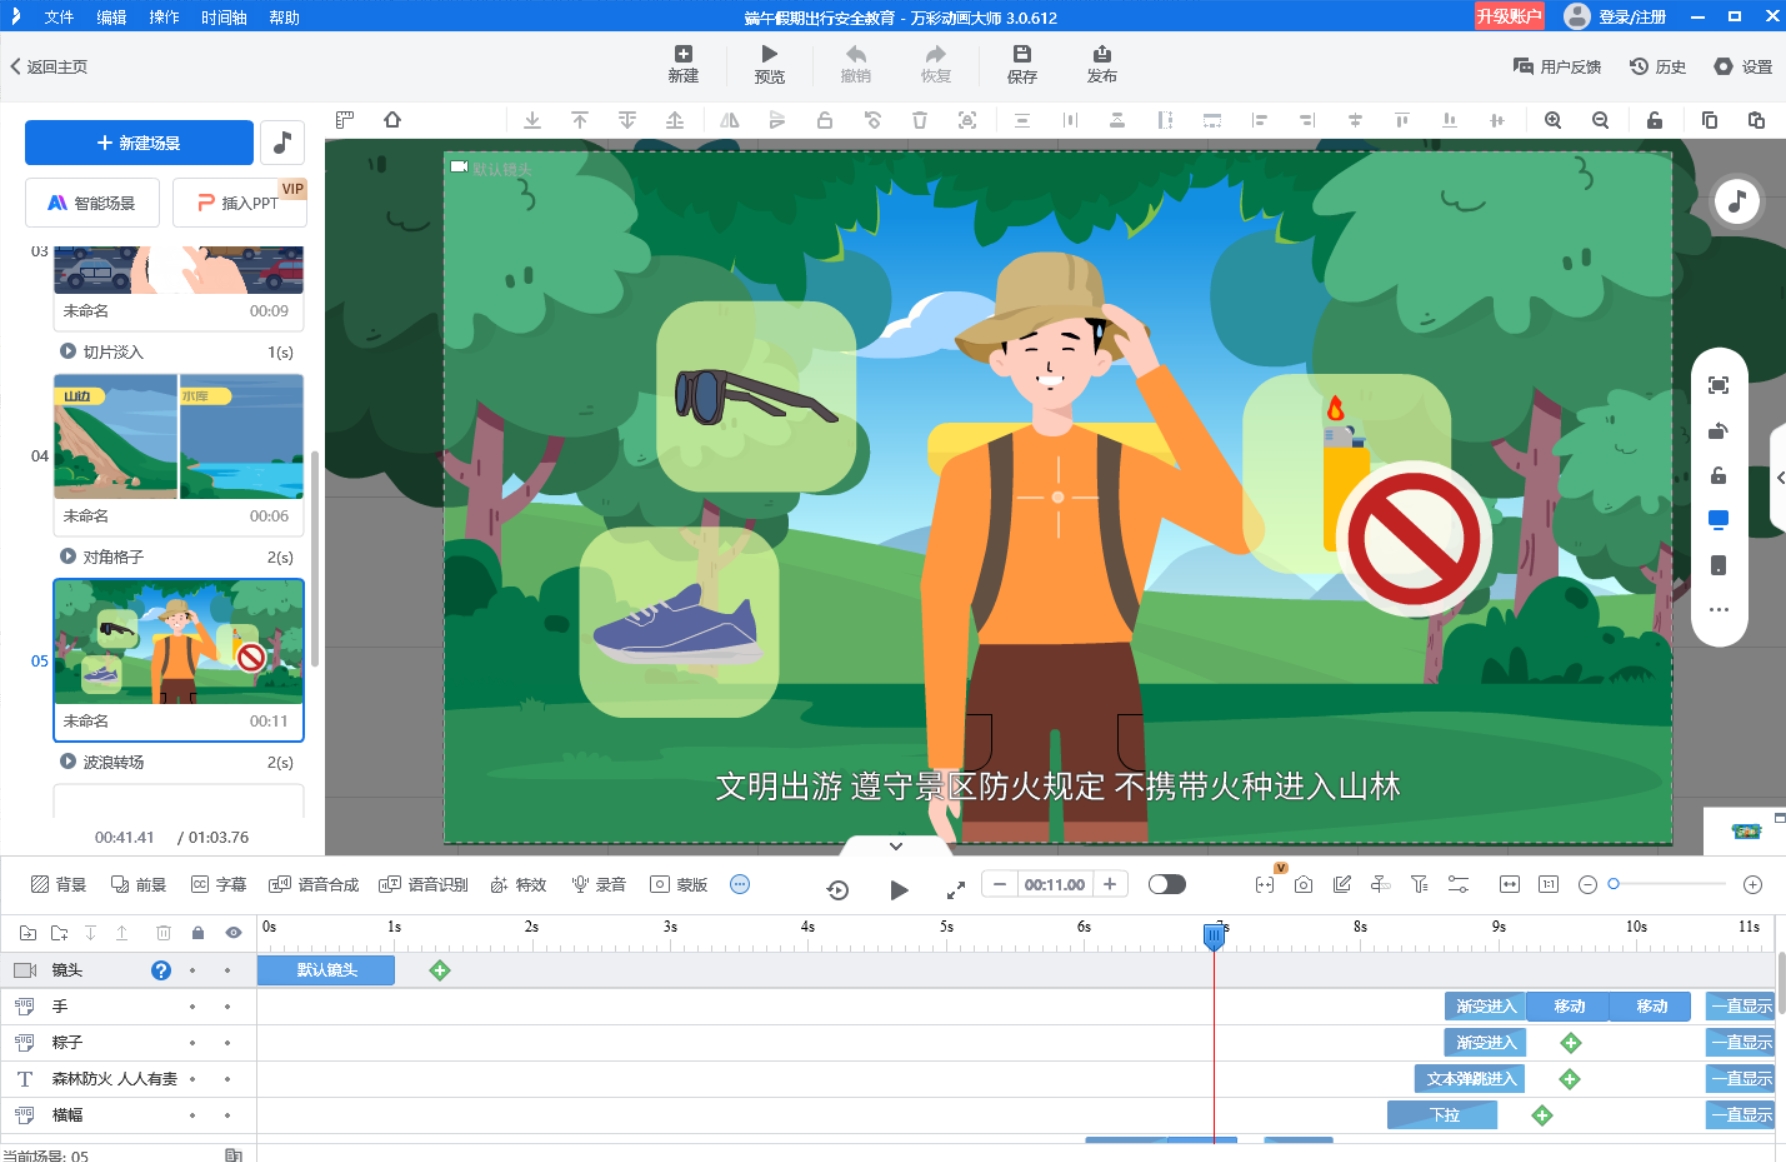This screenshot has height=1162, width=1786.
Task: Toggle the unlock icon in canvas toolbar
Action: pyautogui.click(x=1654, y=120)
